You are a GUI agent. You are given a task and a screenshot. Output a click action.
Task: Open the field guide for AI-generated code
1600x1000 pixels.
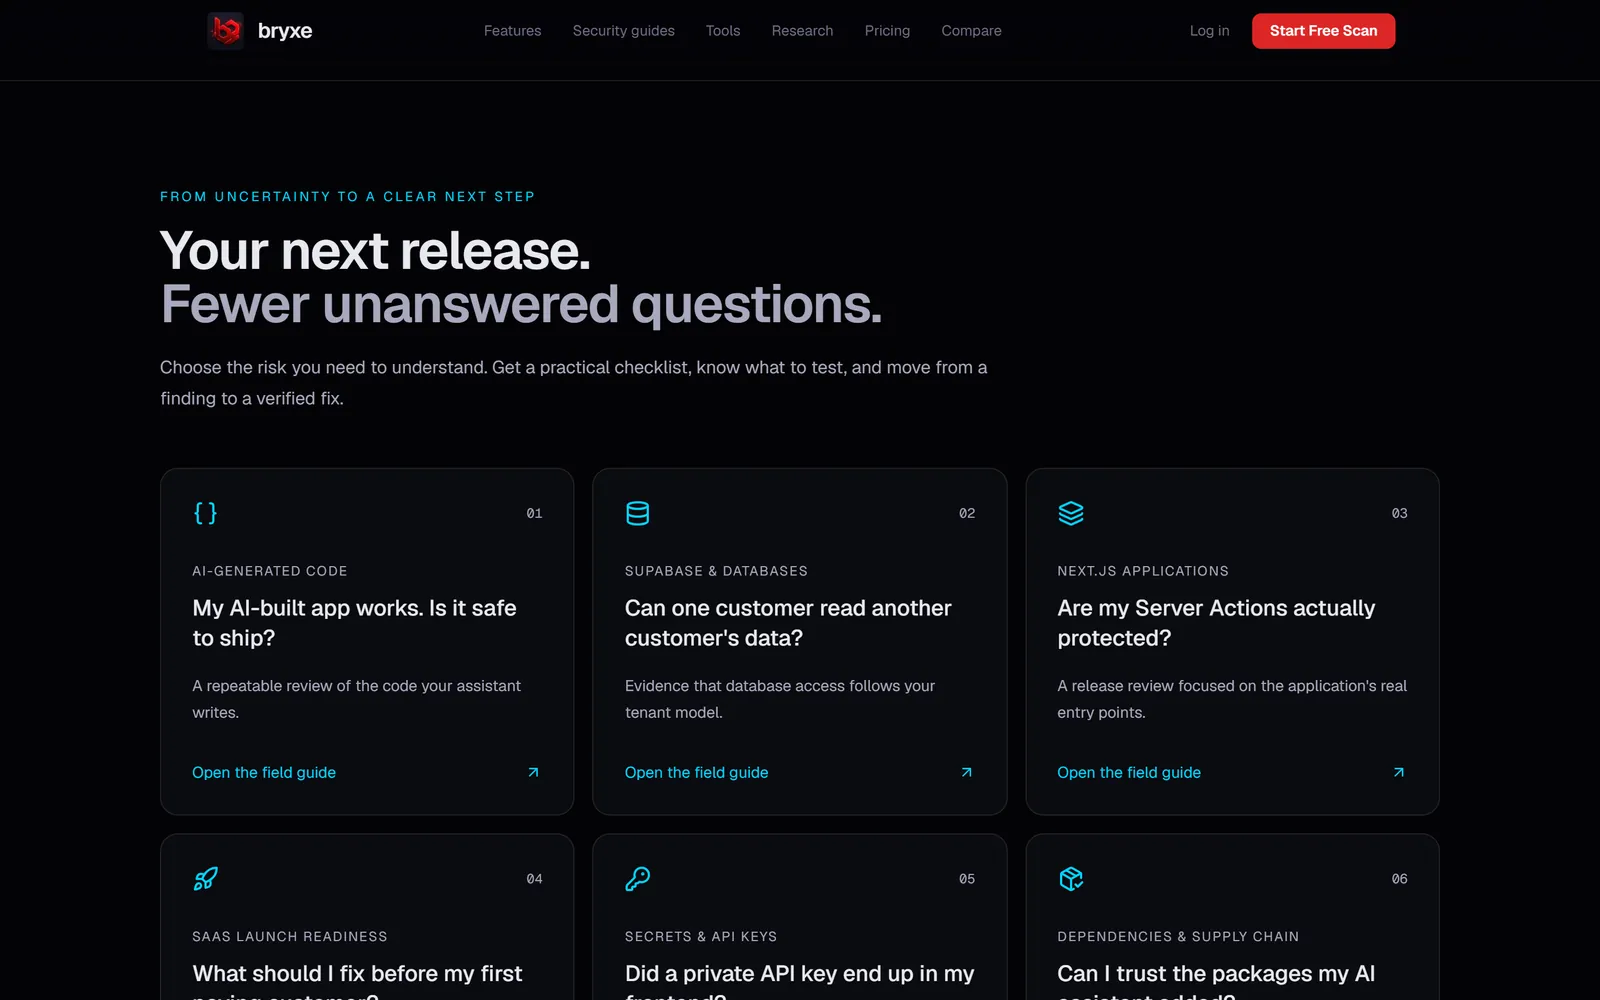[x=264, y=772]
